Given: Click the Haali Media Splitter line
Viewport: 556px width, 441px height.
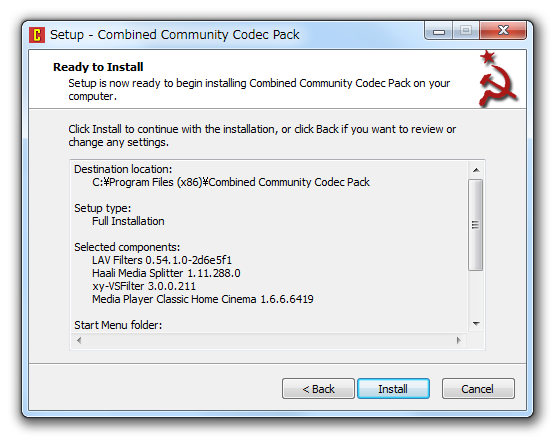Looking at the screenshot, I should (x=166, y=273).
